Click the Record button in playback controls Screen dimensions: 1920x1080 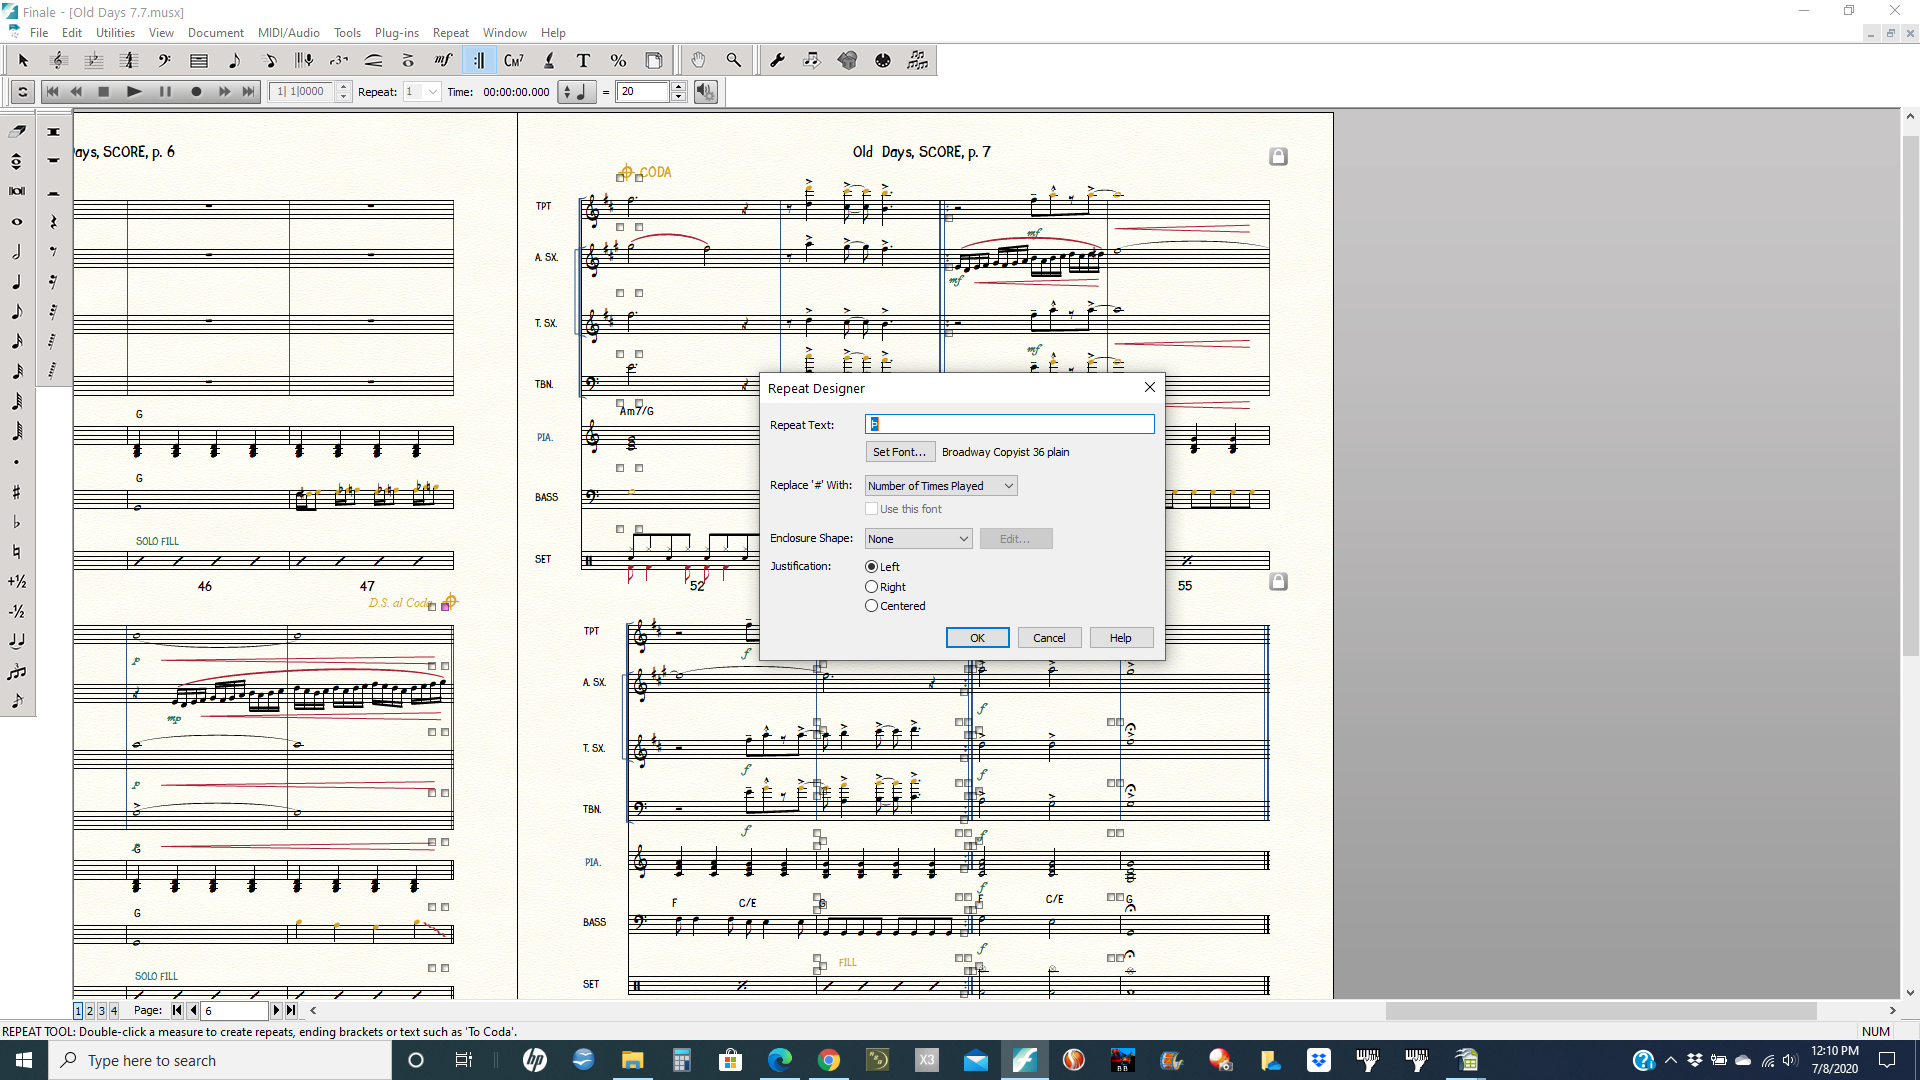[x=196, y=92]
